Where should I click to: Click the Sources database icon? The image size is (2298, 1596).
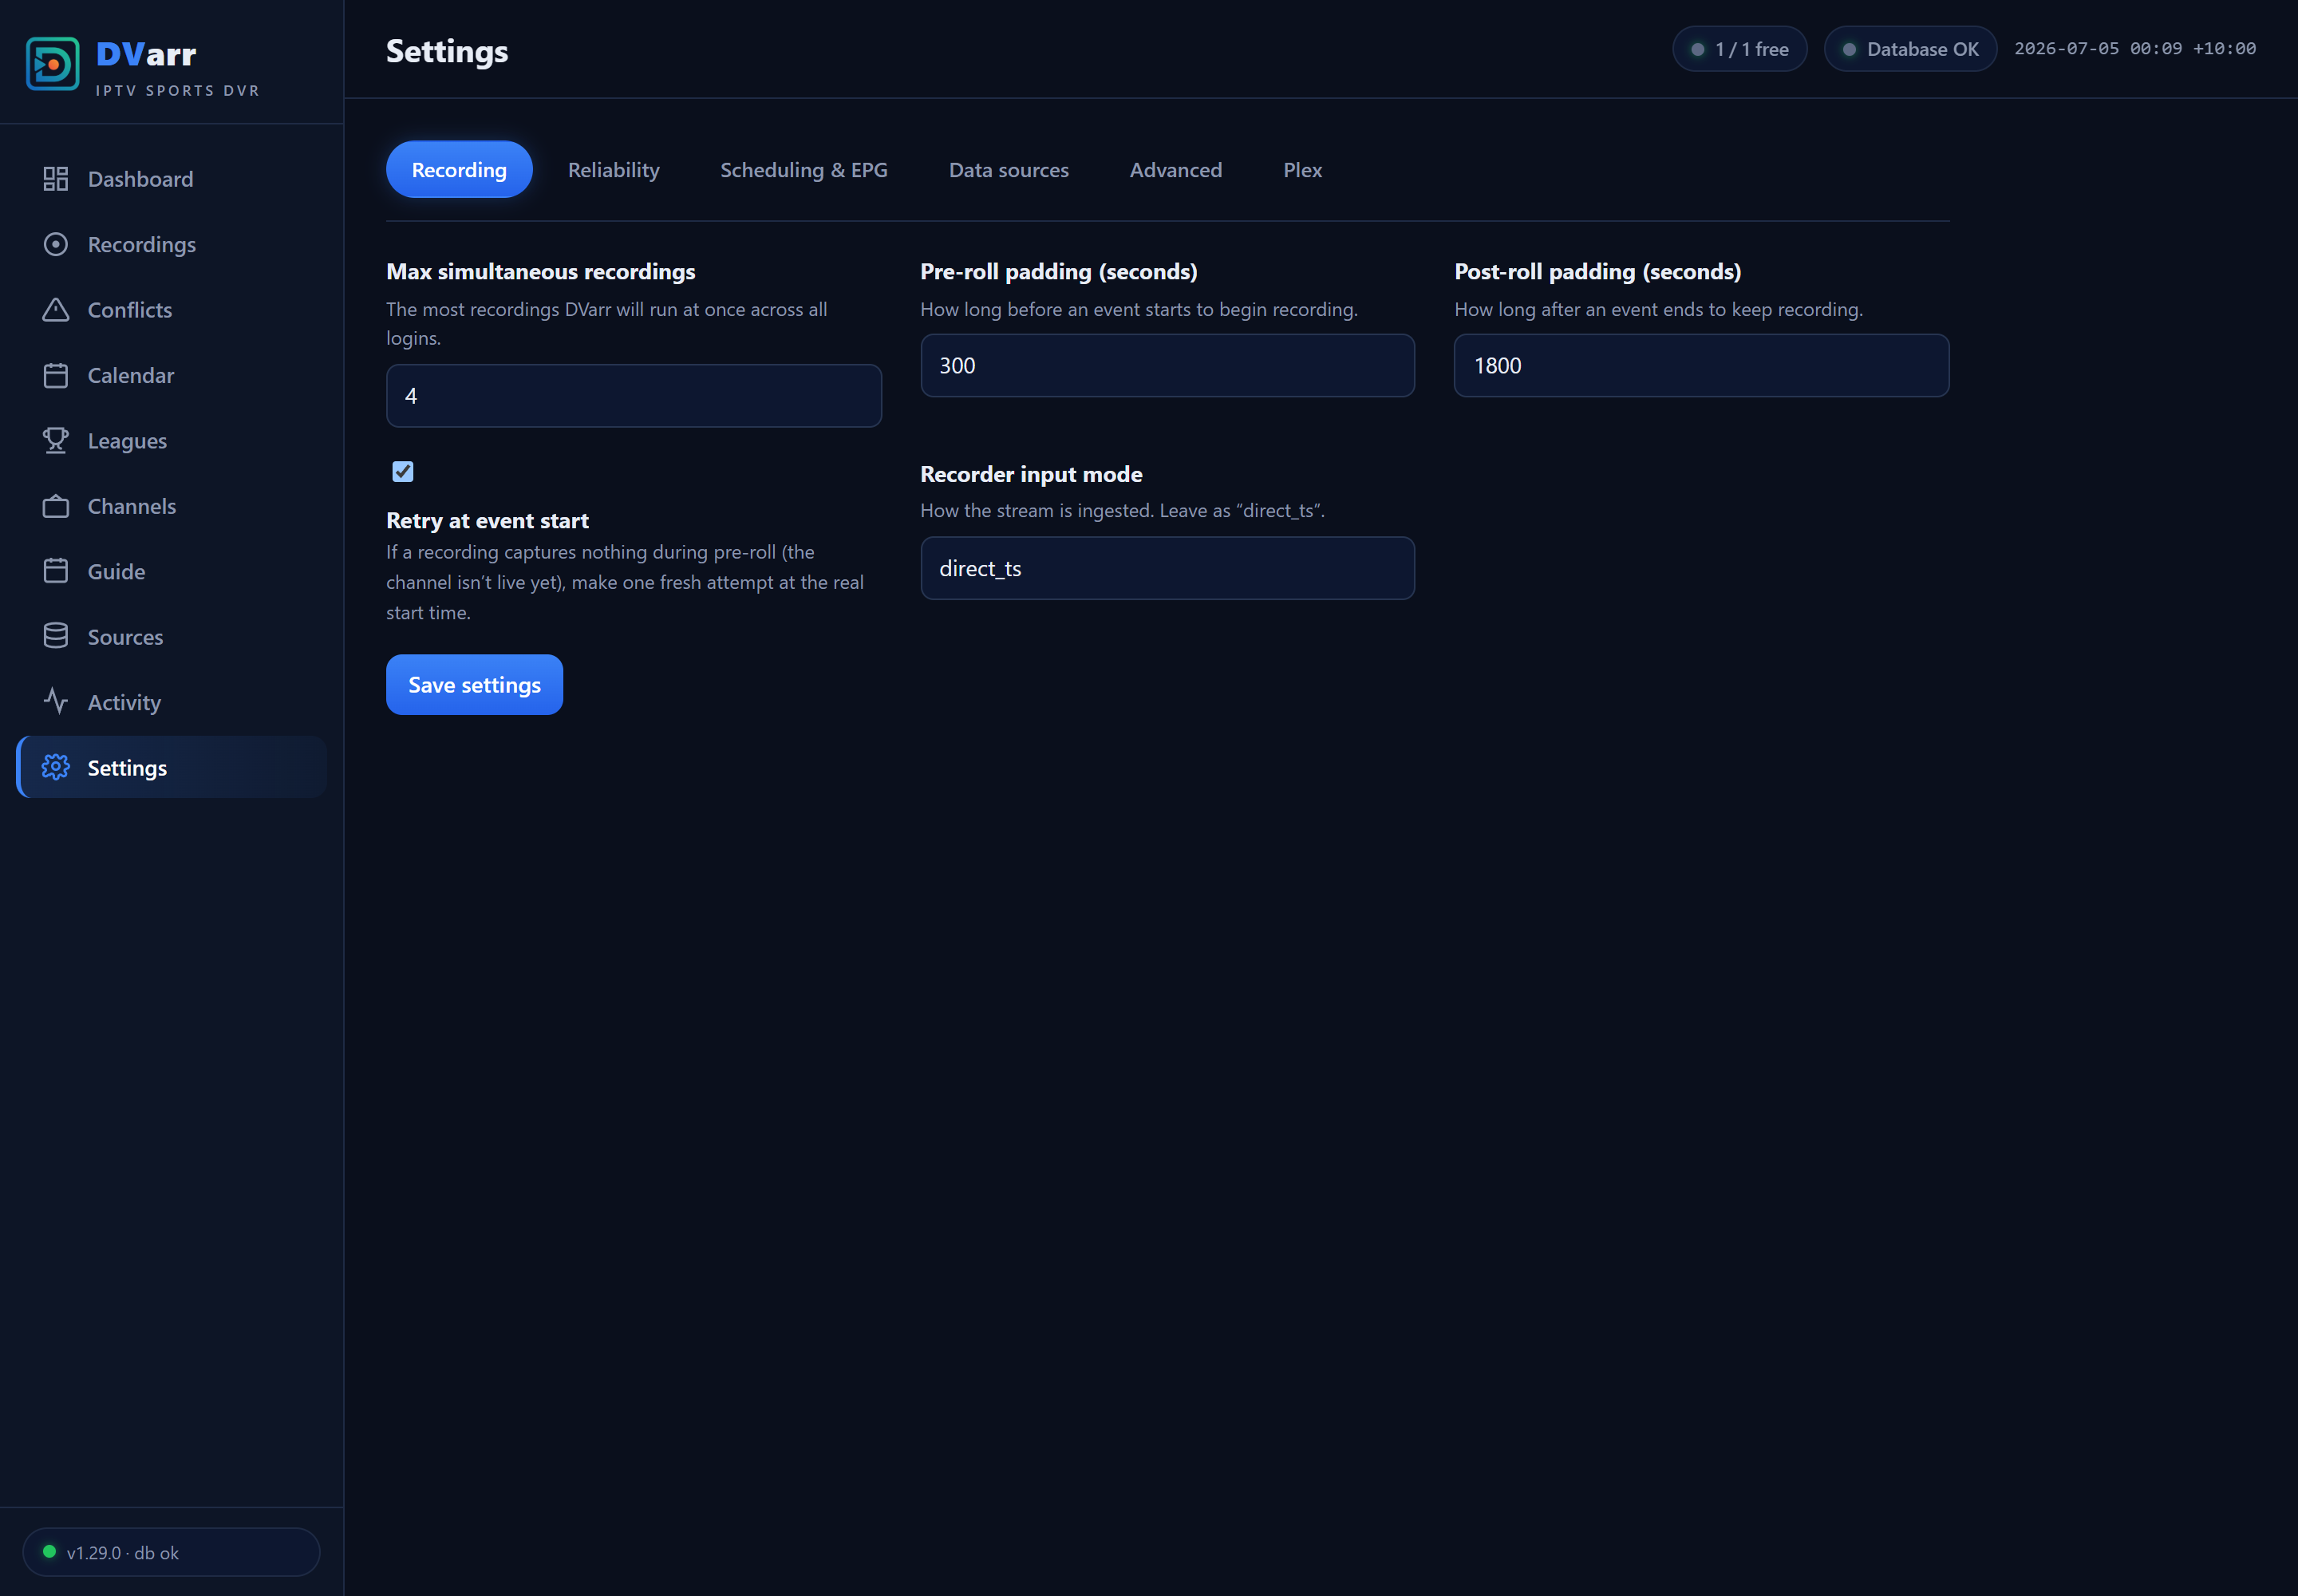tap(56, 637)
